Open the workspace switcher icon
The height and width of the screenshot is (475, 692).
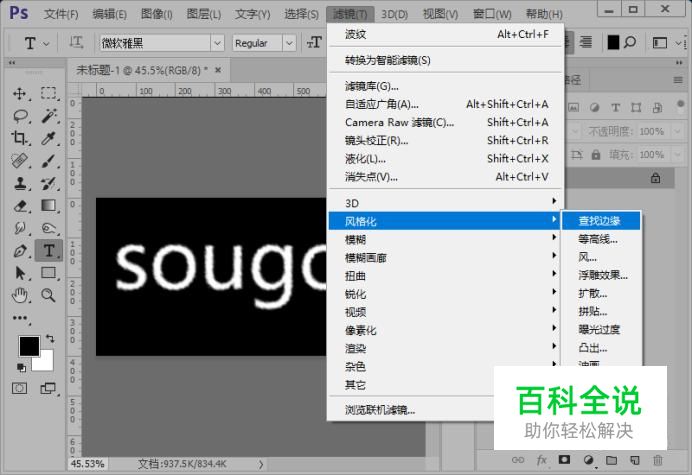click(660, 43)
